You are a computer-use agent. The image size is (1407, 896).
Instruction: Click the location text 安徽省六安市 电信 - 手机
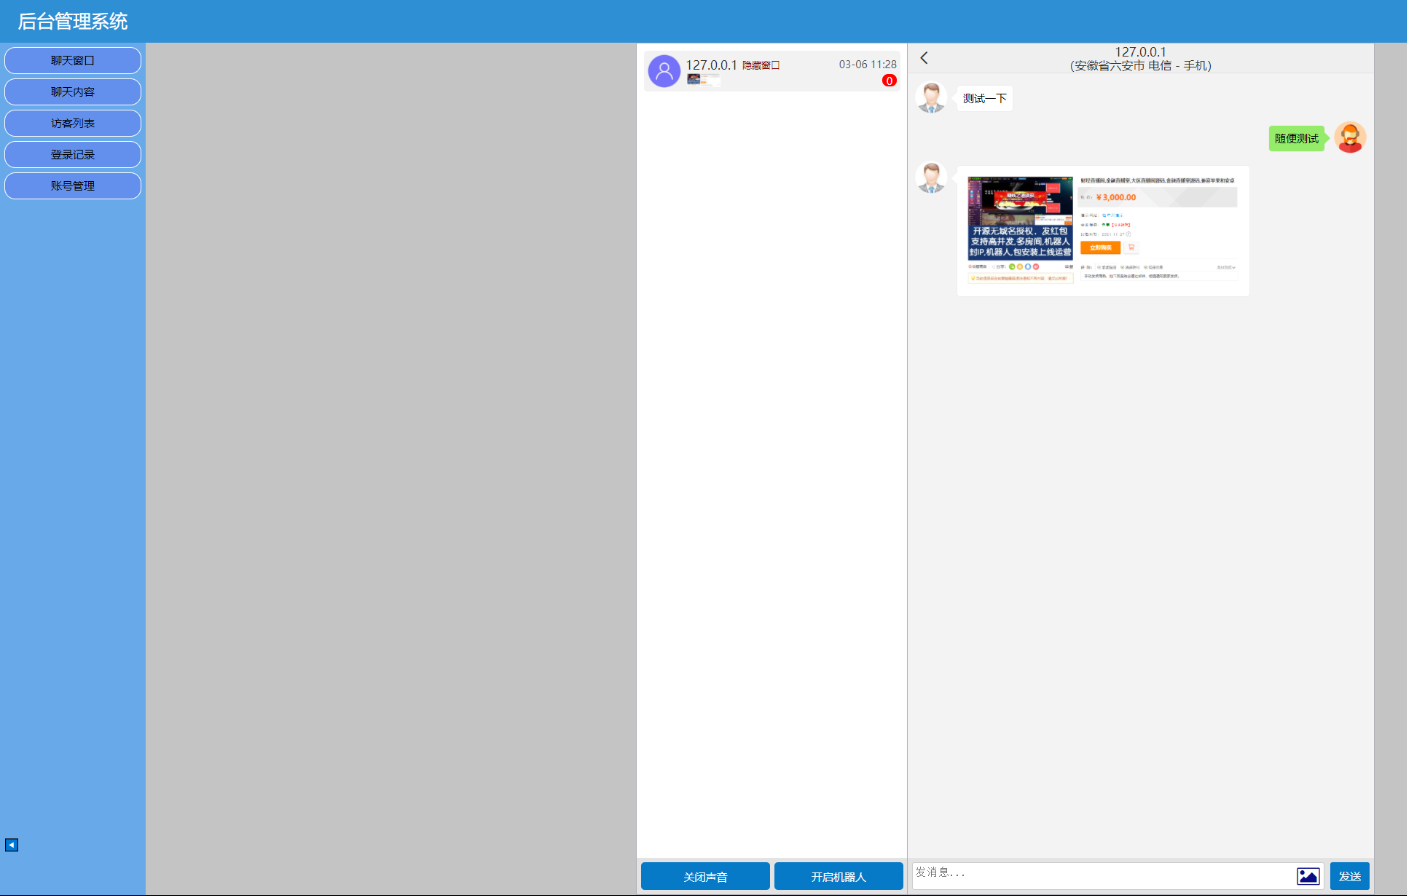tap(1140, 66)
